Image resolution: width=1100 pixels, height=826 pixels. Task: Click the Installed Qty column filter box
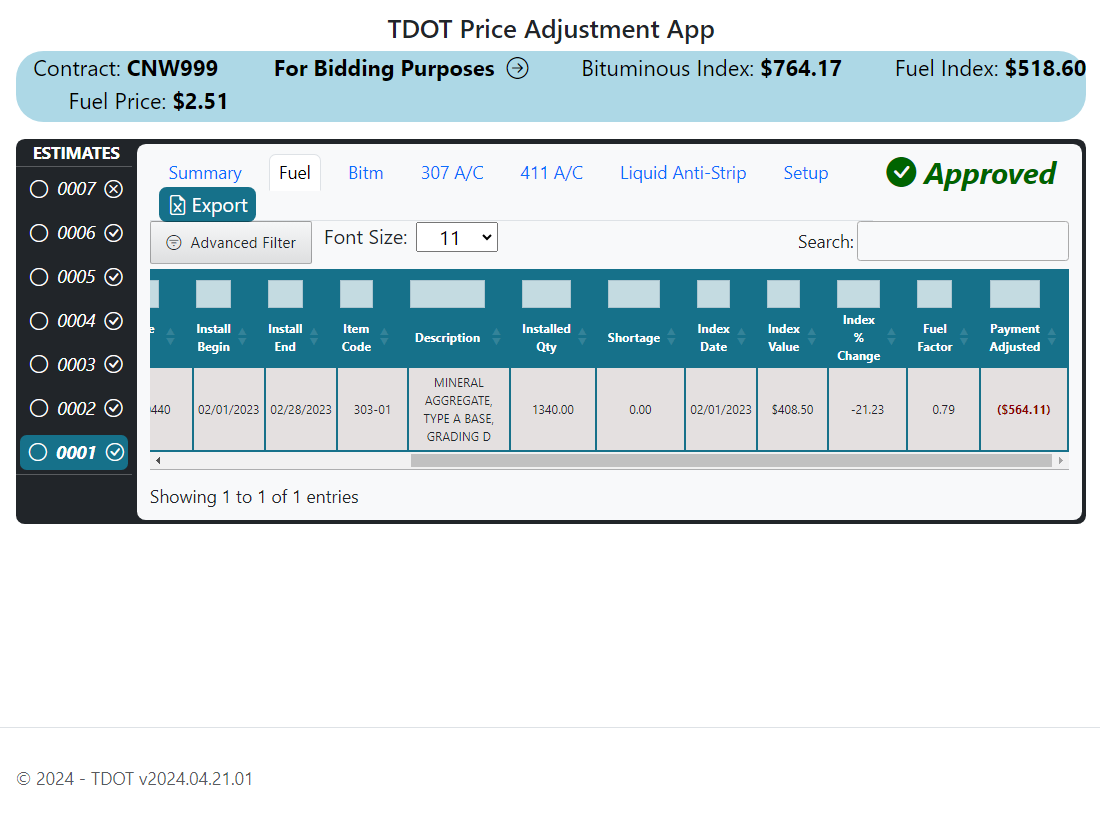[546, 294]
